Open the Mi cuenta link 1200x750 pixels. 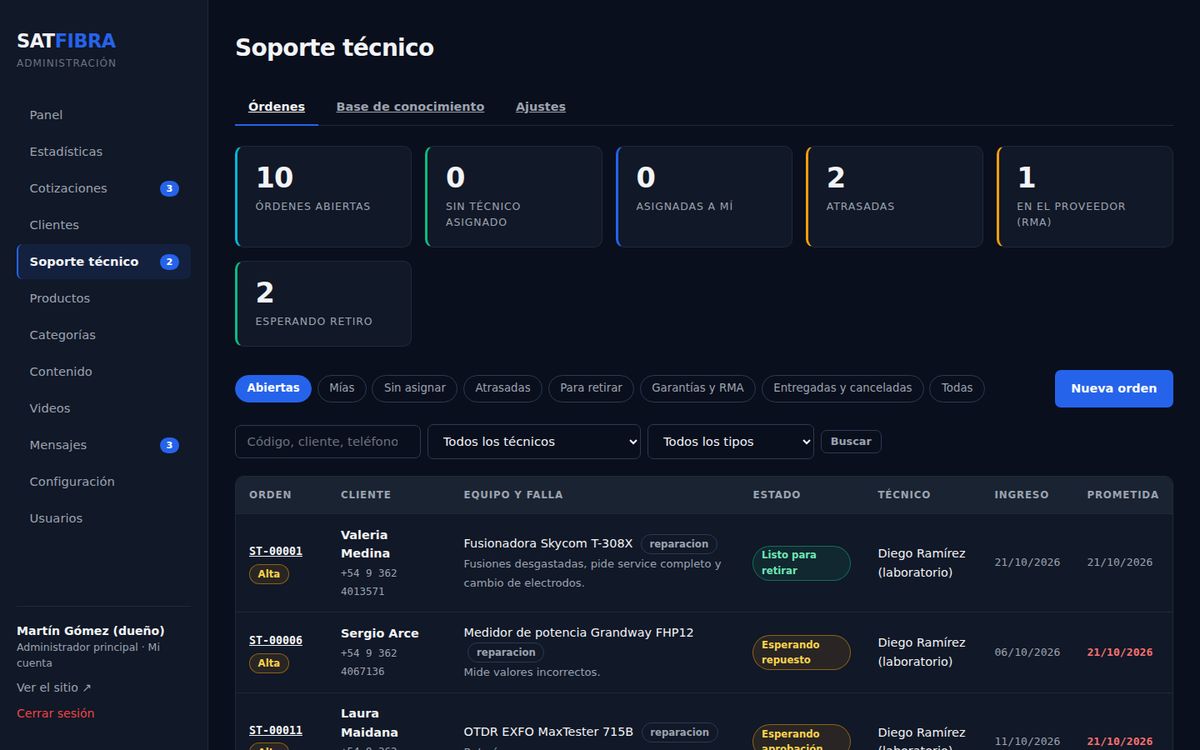(x=90, y=655)
